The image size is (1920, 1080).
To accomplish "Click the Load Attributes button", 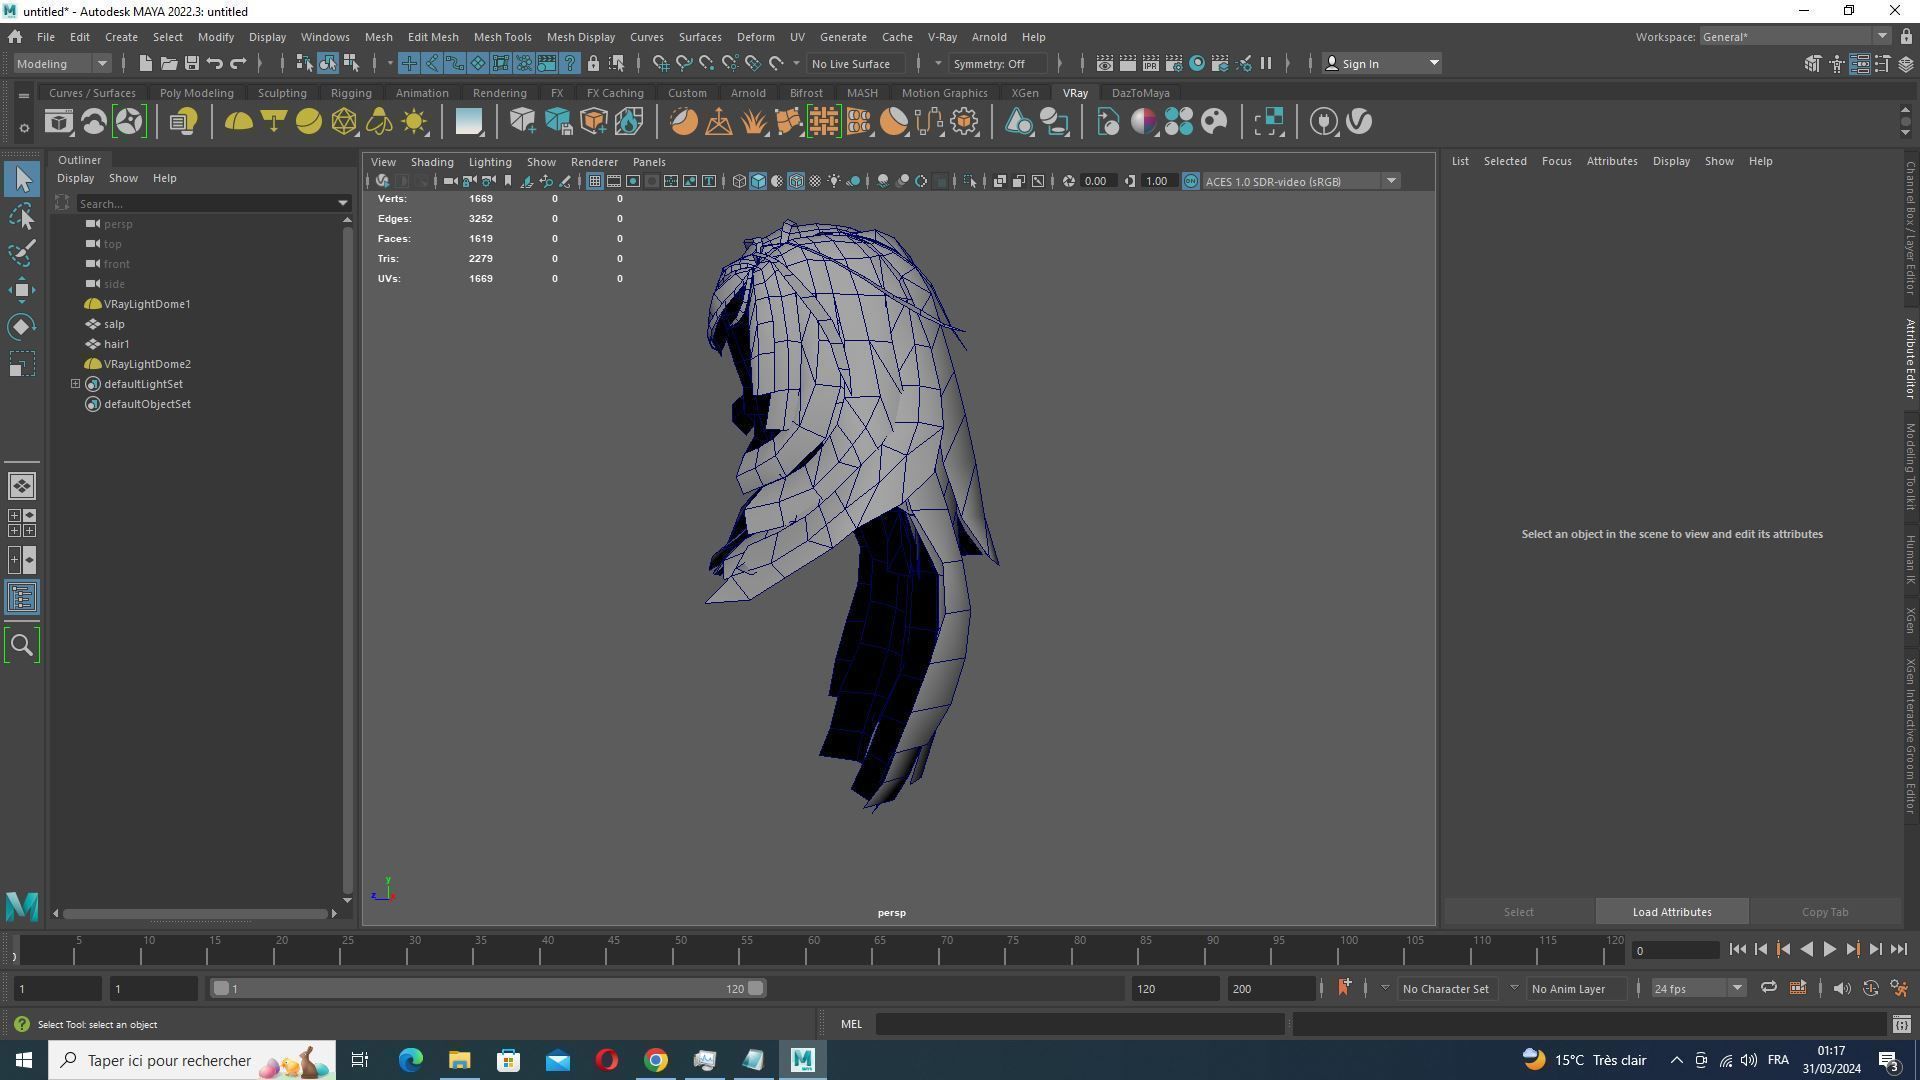I will coord(1672,913).
